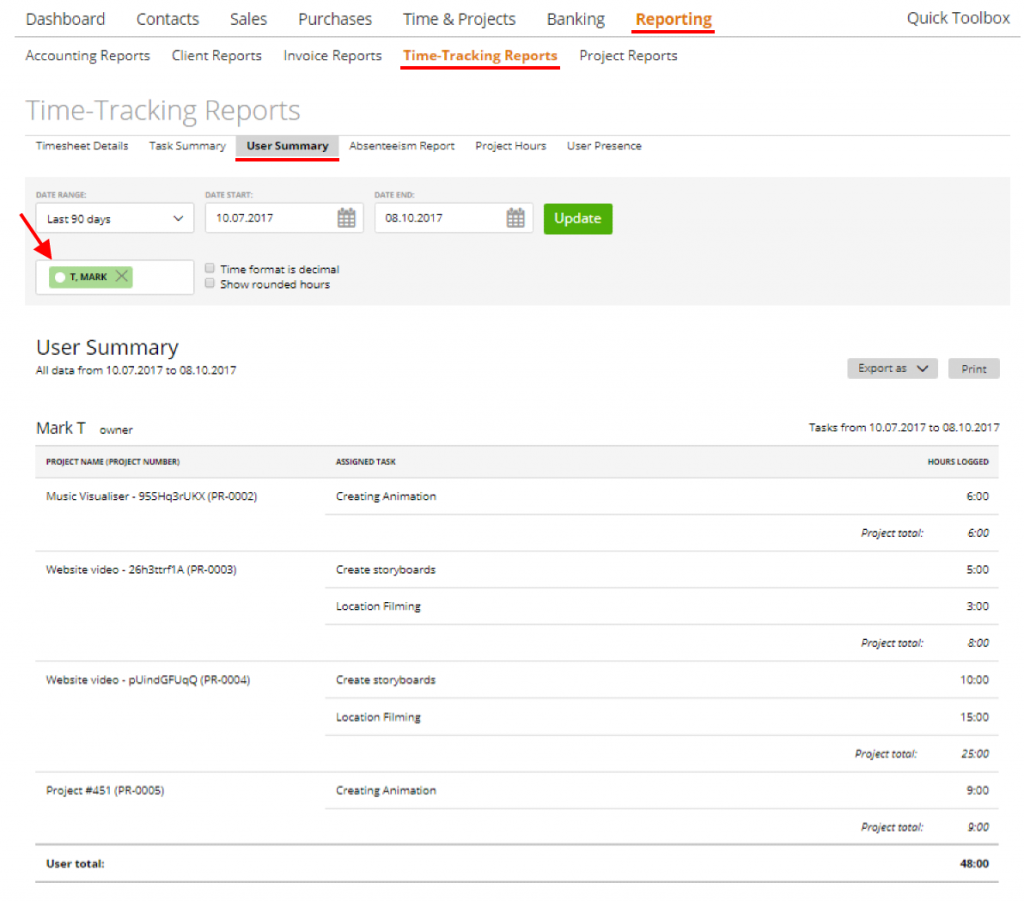Select Website video PR-0004 project name

coord(148,680)
